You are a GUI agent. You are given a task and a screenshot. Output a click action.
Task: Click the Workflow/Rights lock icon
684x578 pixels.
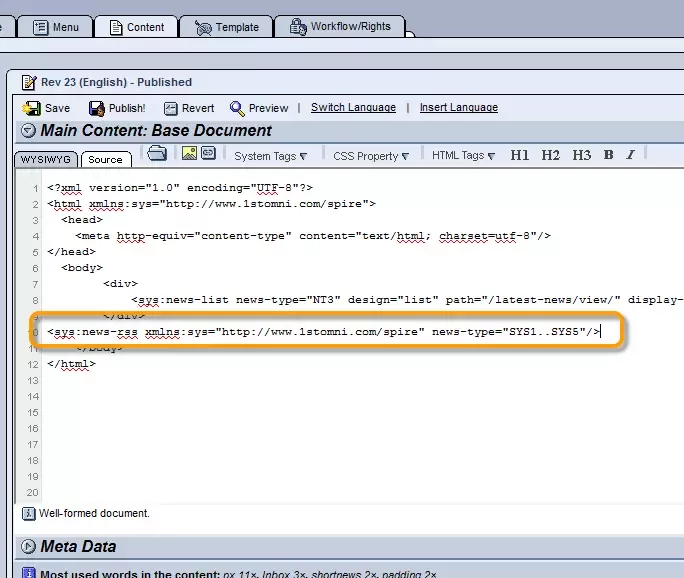point(298,27)
